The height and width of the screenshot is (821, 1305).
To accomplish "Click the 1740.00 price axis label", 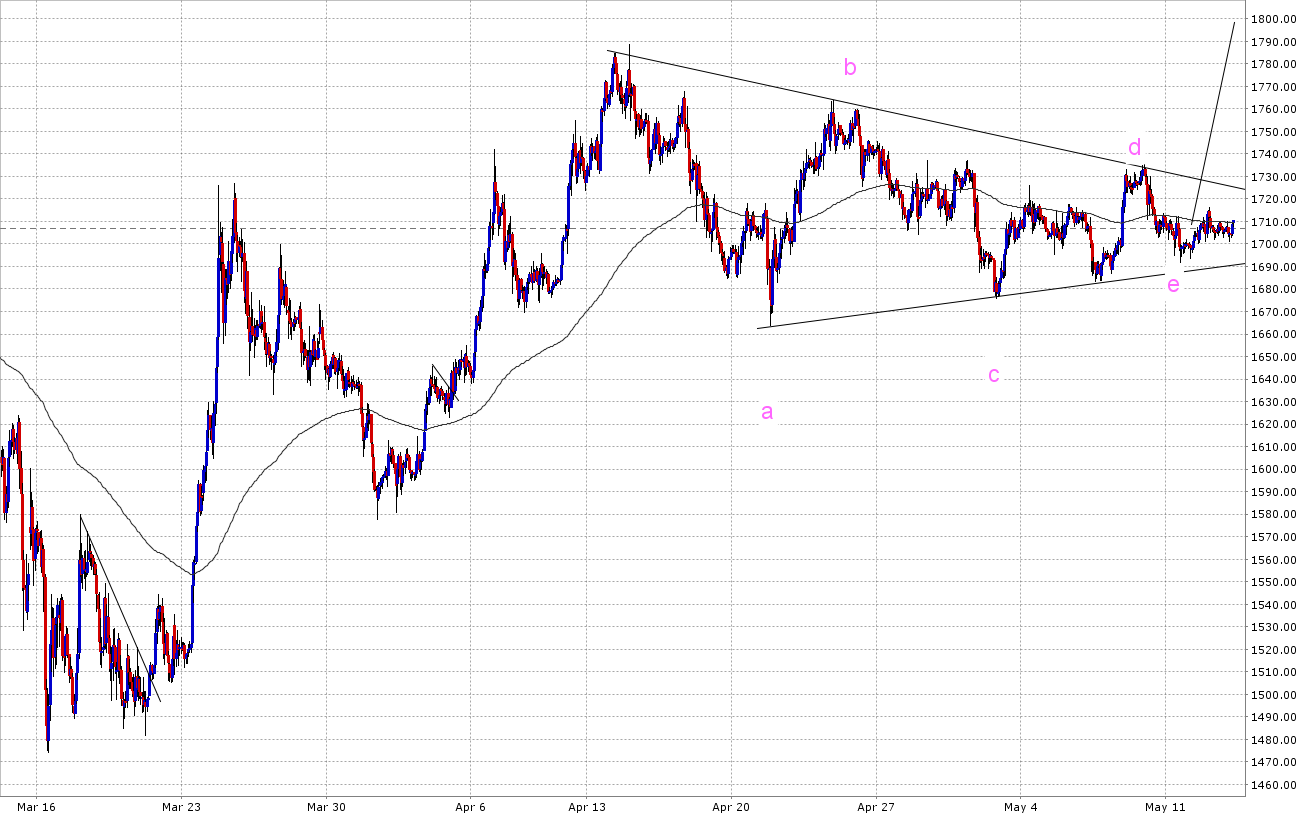I will [1276, 154].
